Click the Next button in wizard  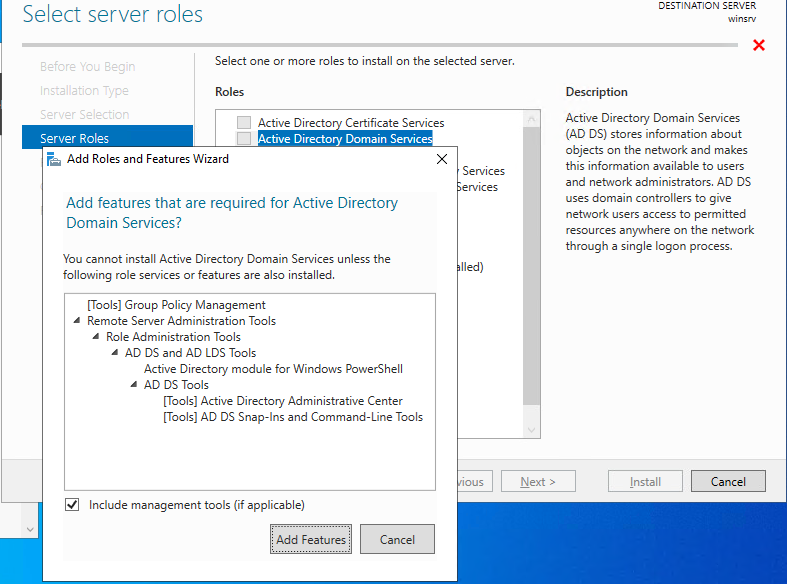click(538, 481)
